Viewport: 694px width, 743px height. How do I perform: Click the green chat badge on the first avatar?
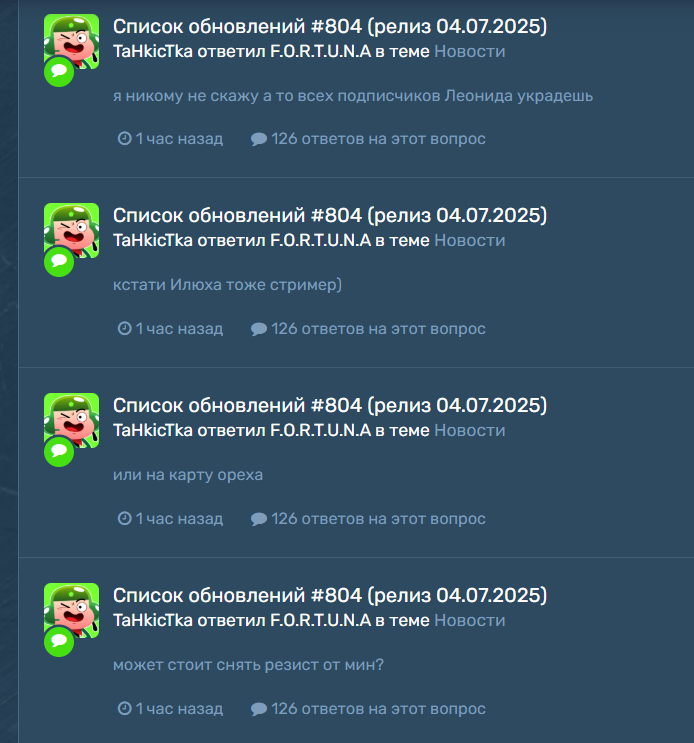pyautogui.click(x=59, y=72)
